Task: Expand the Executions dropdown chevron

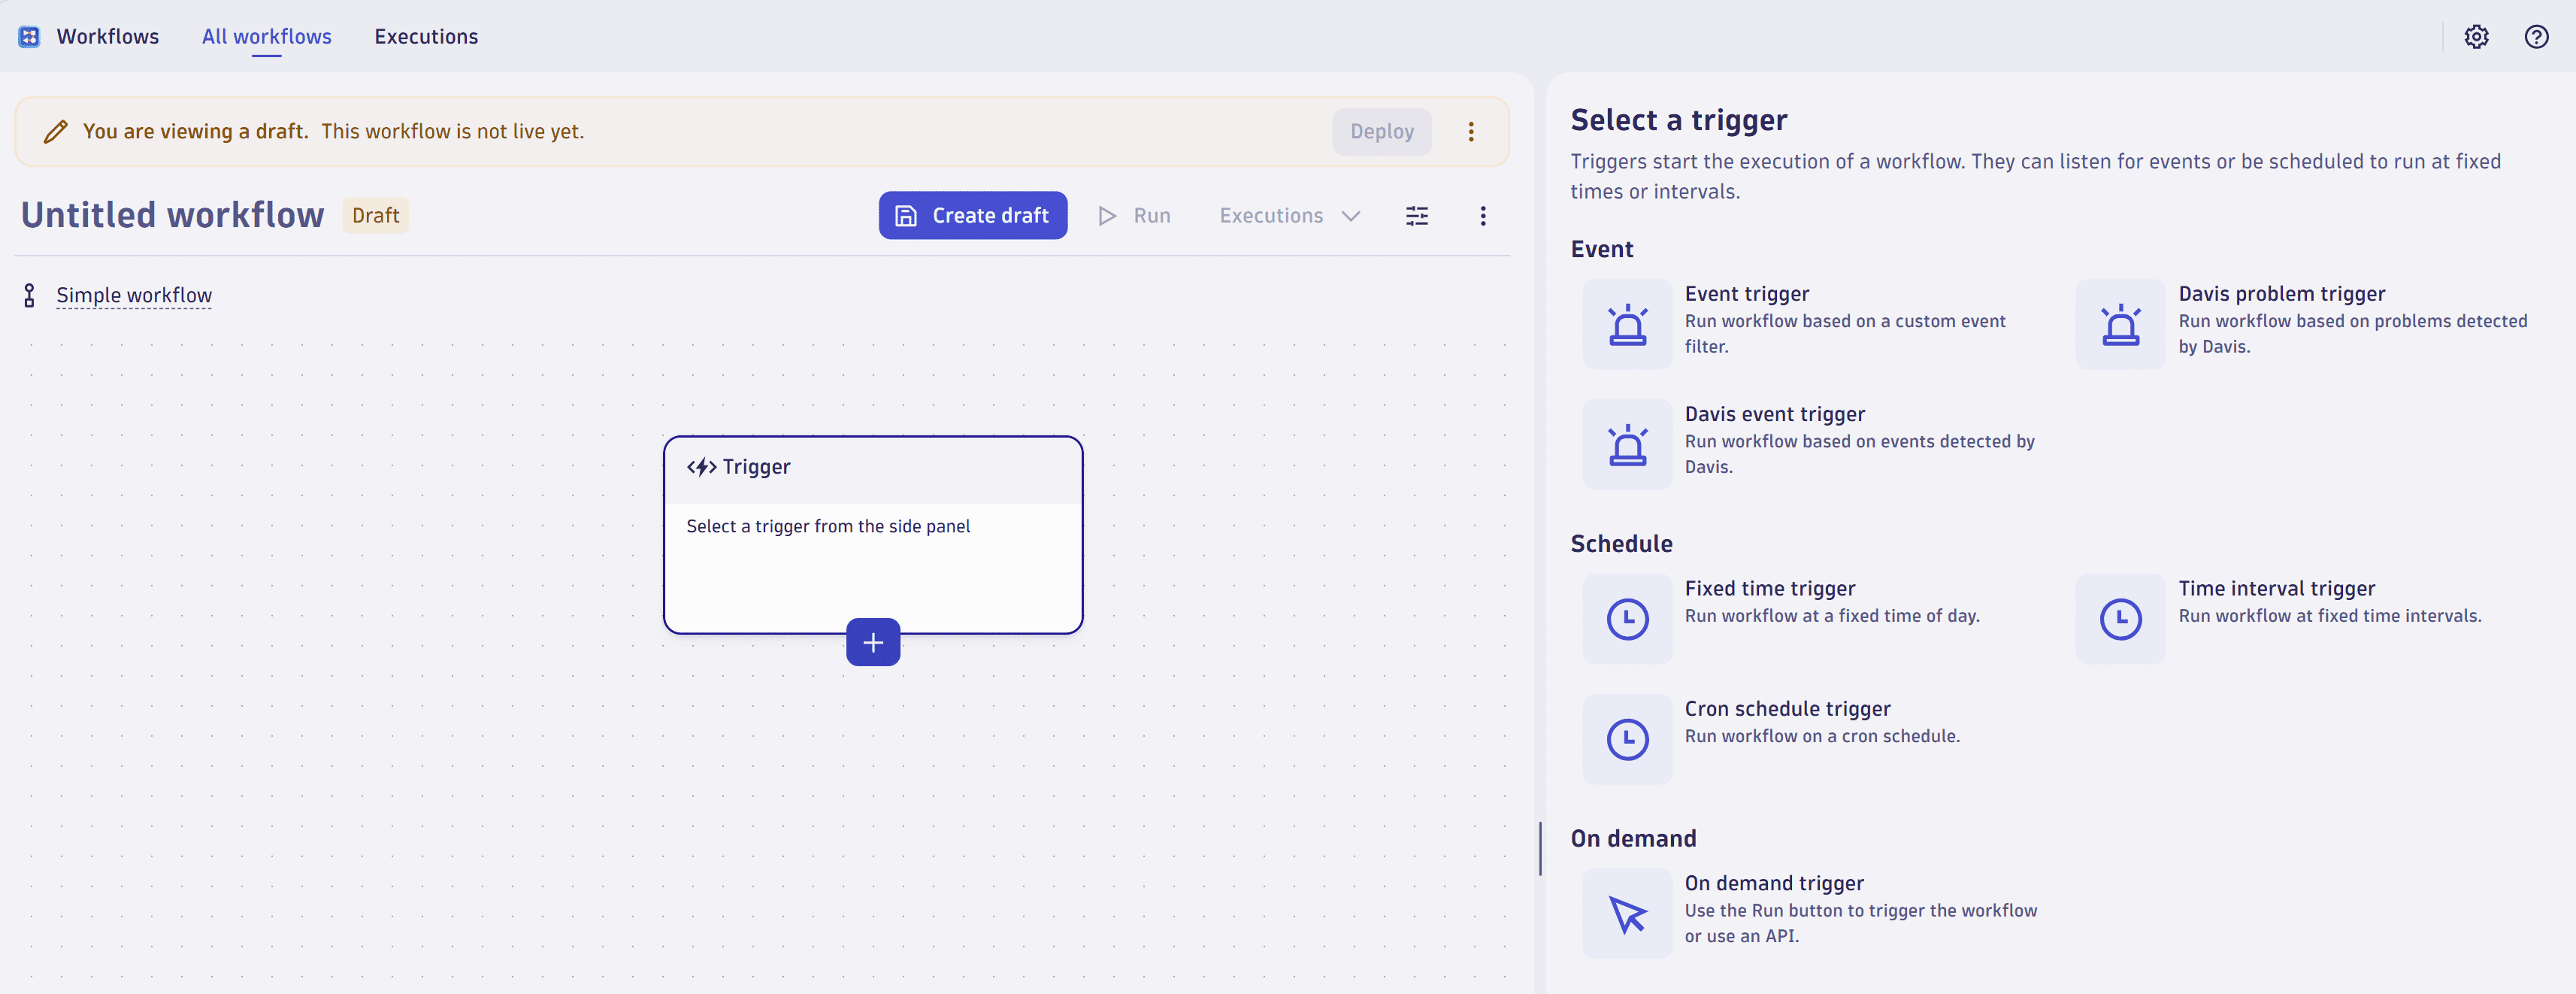Action: pyautogui.click(x=1351, y=216)
